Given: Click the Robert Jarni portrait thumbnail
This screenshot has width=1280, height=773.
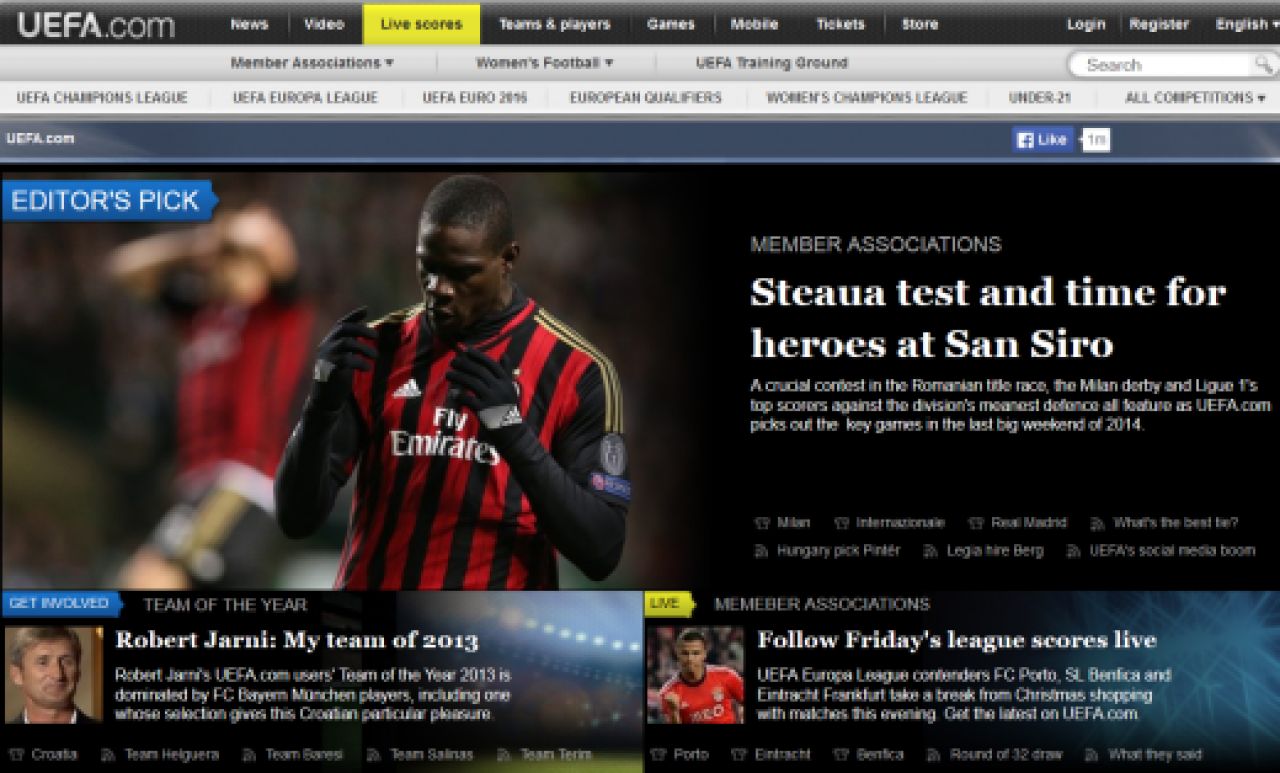Looking at the screenshot, I should click(53, 675).
